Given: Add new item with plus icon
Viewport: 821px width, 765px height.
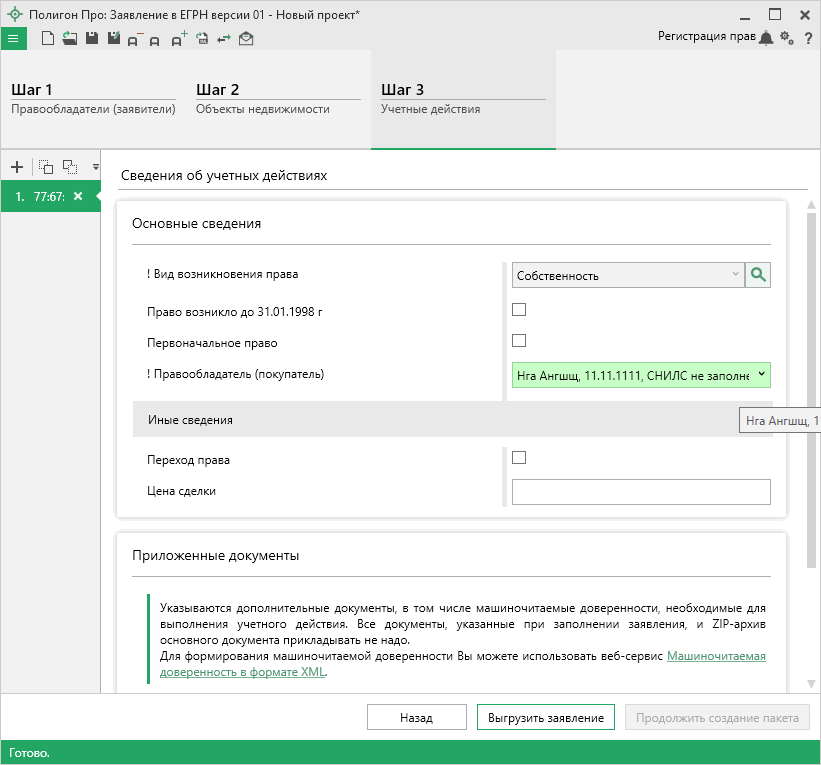Looking at the screenshot, I should [x=16, y=167].
